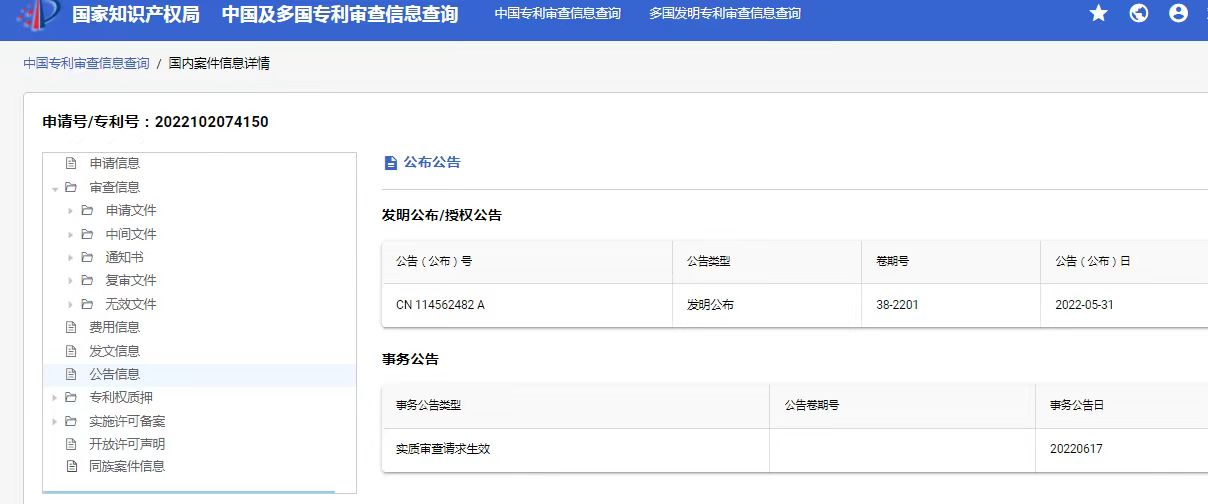Click the folder icon beside 审查信息

coord(71,187)
